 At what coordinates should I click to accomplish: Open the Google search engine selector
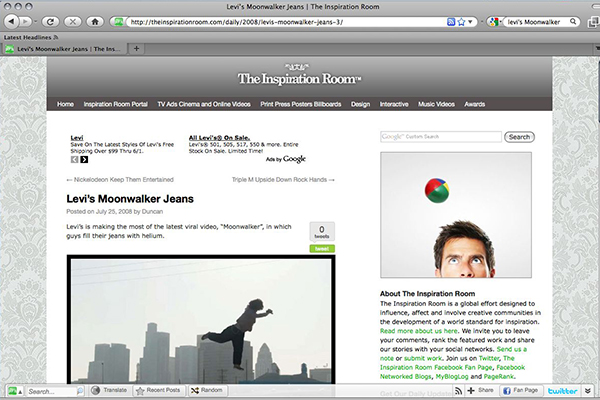[x=494, y=22]
